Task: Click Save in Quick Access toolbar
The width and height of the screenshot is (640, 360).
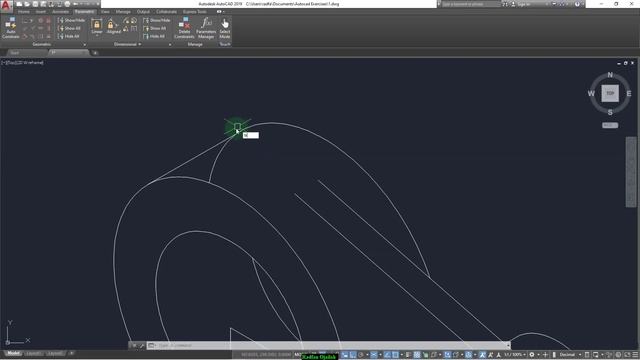Action: [35, 4]
